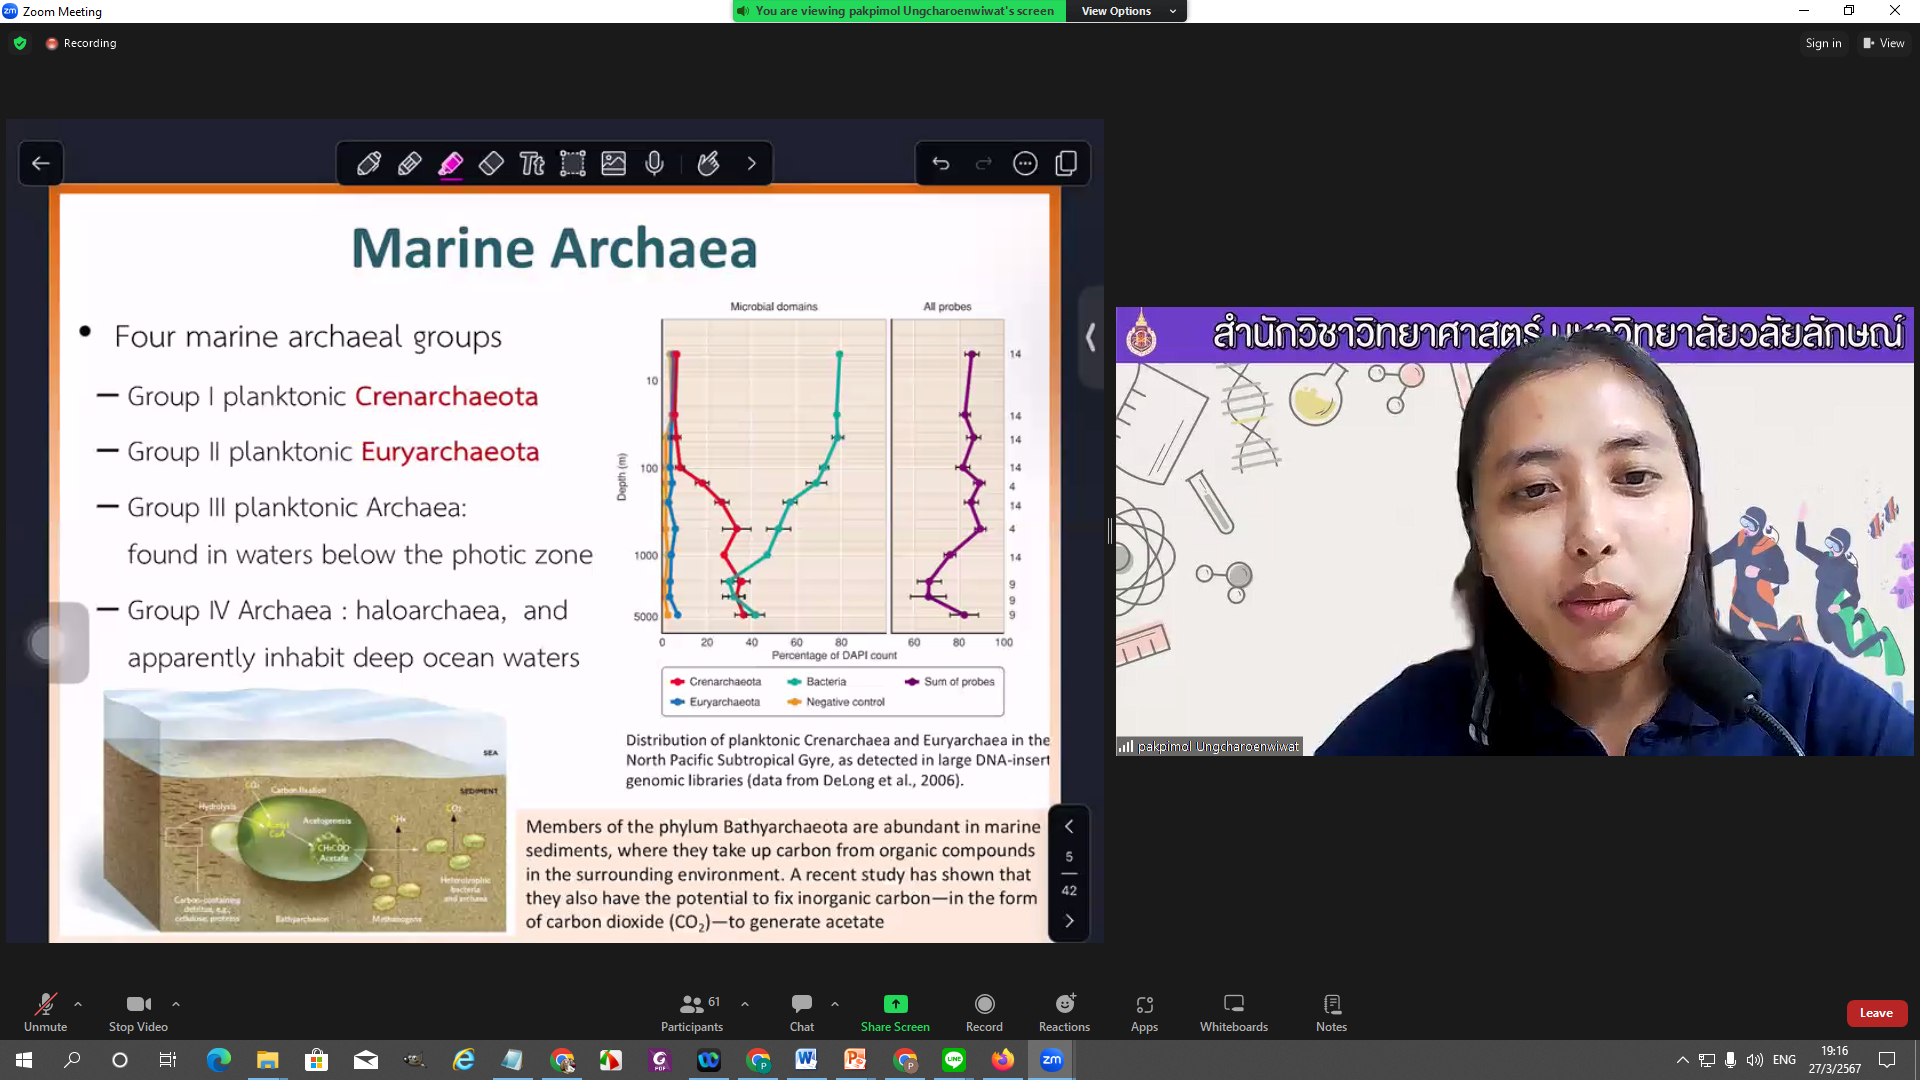Click the red Leave button
Viewport: 1920px width, 1080px height.
(x=1876, y=1013)
